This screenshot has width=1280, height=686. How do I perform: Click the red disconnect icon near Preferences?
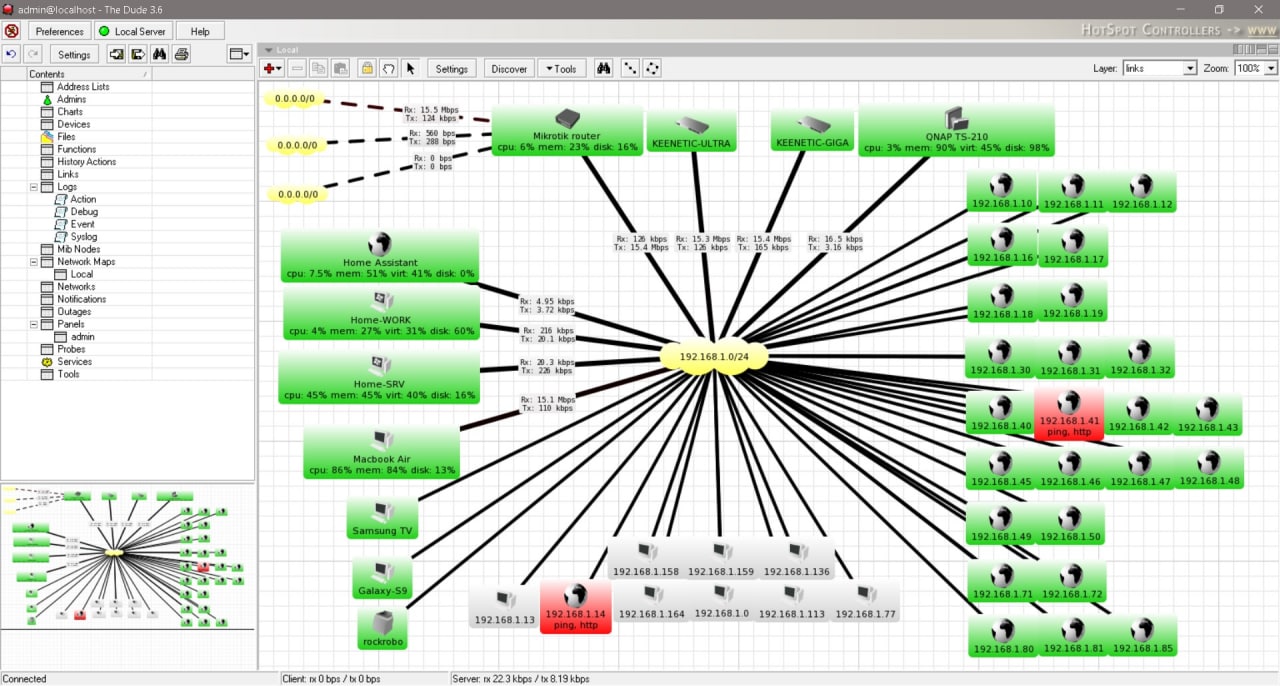[x=11, y=31]
